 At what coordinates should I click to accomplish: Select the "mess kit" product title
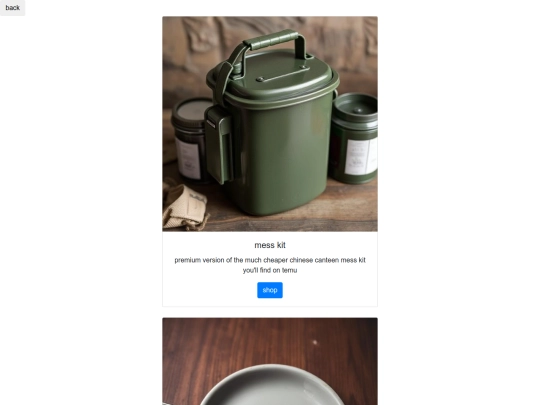tap(270, 245)
